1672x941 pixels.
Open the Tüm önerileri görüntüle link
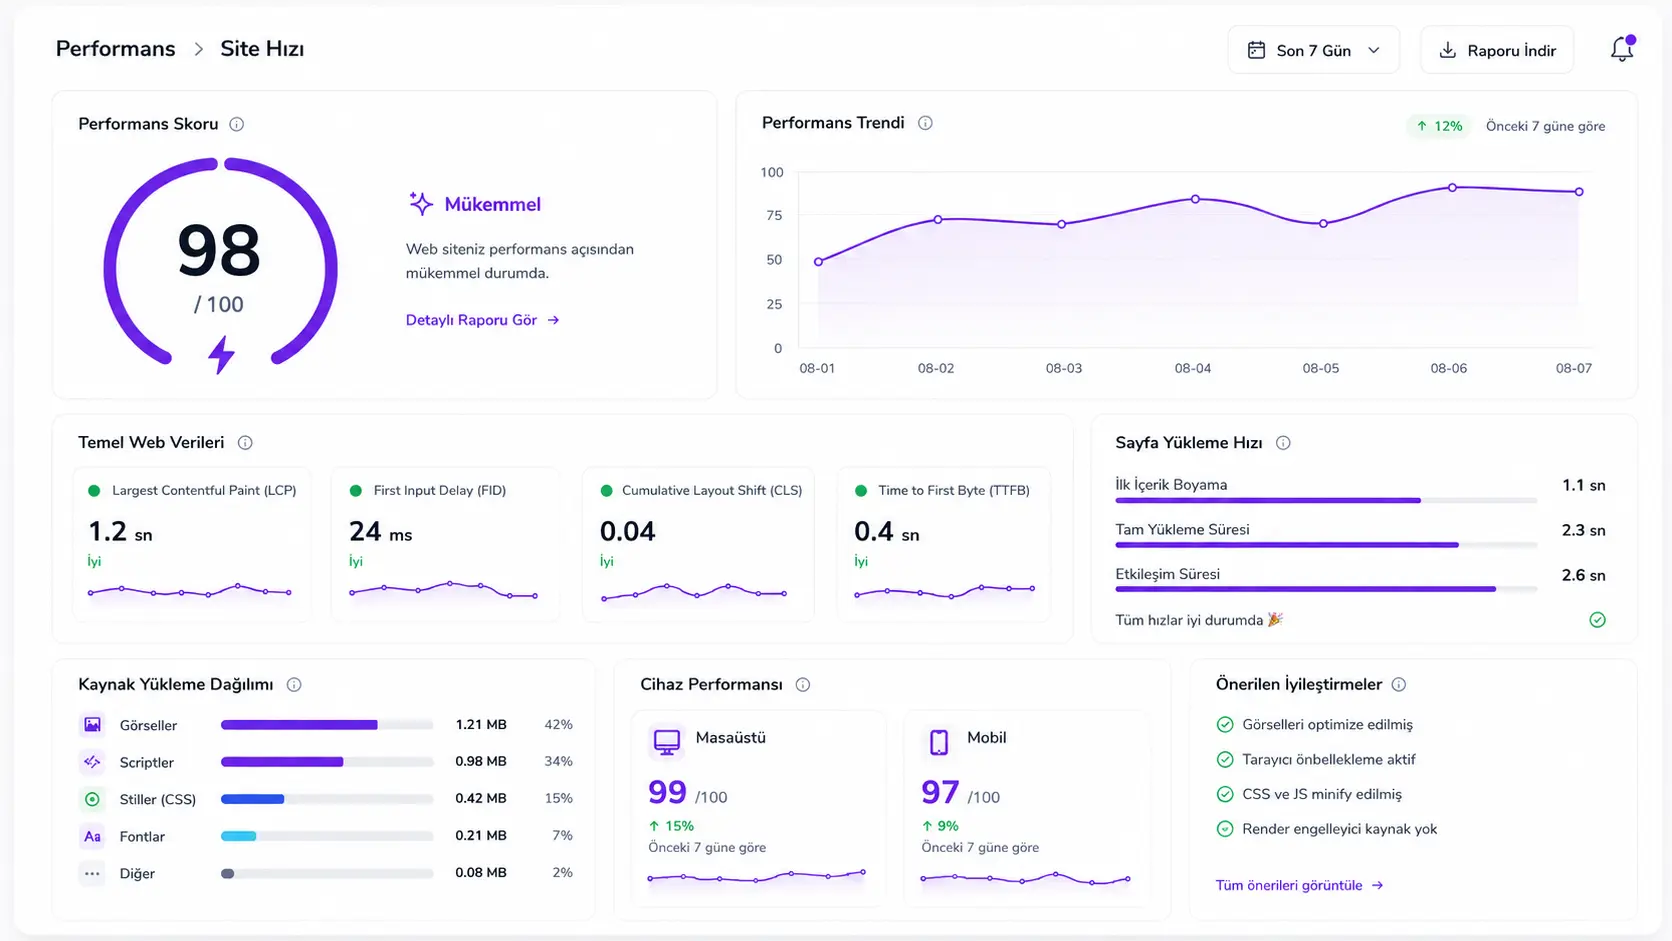[x=1299, y=885]
